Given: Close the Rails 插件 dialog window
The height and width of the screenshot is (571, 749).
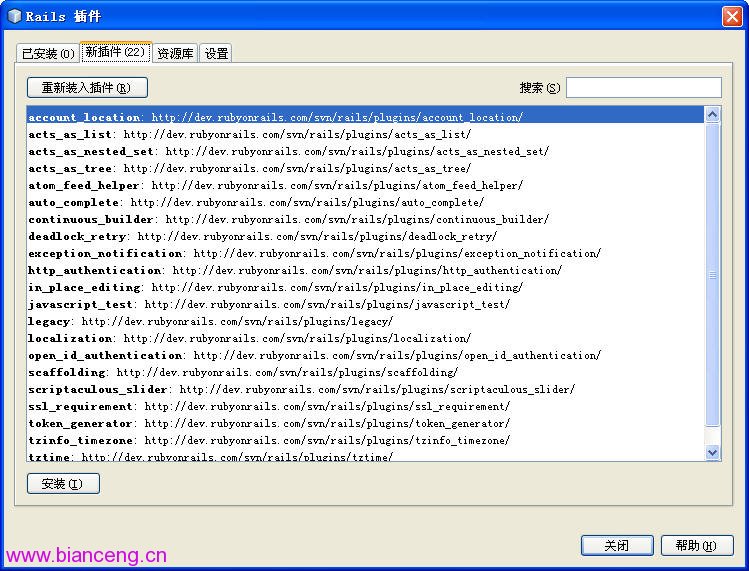Looking at the screenshot, I should click(732, 16).
